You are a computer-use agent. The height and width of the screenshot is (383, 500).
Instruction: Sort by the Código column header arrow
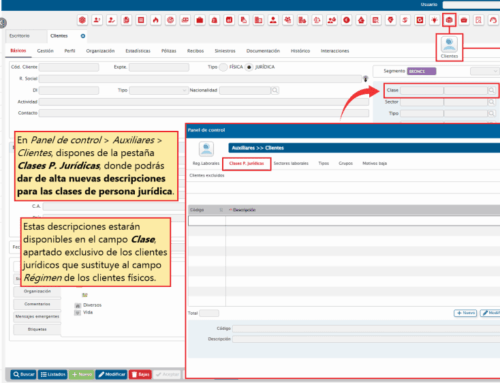point(221,210)
